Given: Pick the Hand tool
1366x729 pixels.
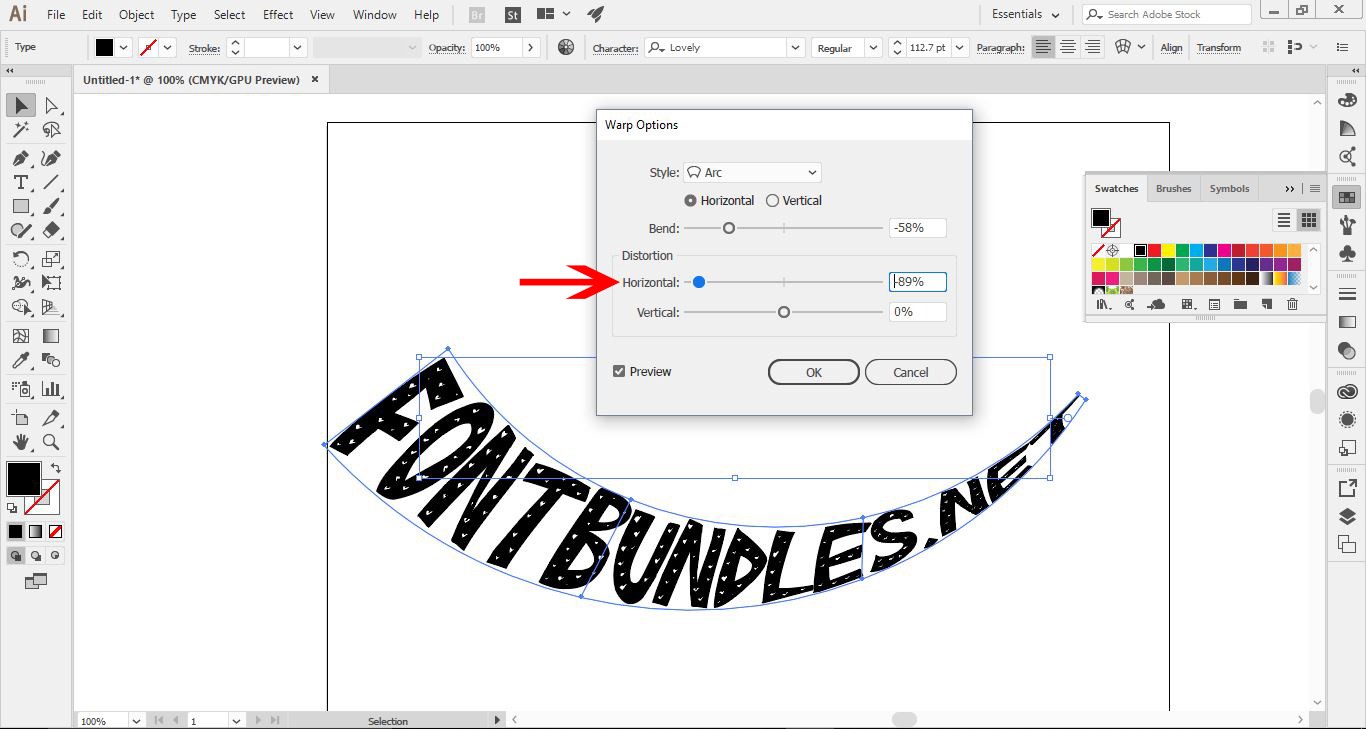Looking at the screenshot, I should click(20, 442).
